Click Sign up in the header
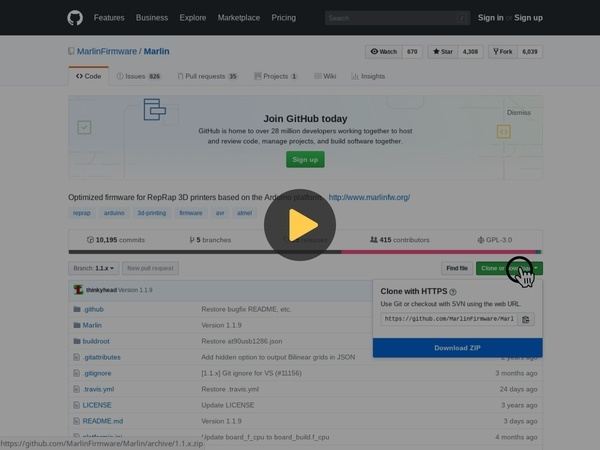Viewport: 600px width, 450px height. pos(528,18)
